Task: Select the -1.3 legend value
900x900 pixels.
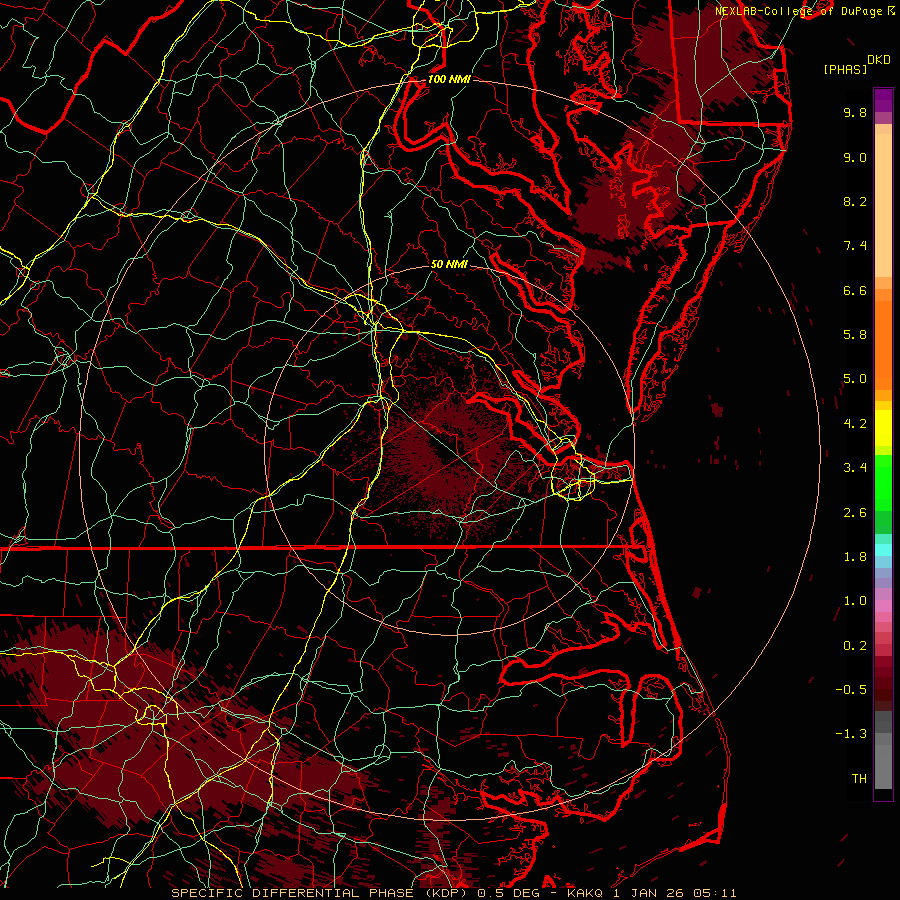Action: click(851, 734)
